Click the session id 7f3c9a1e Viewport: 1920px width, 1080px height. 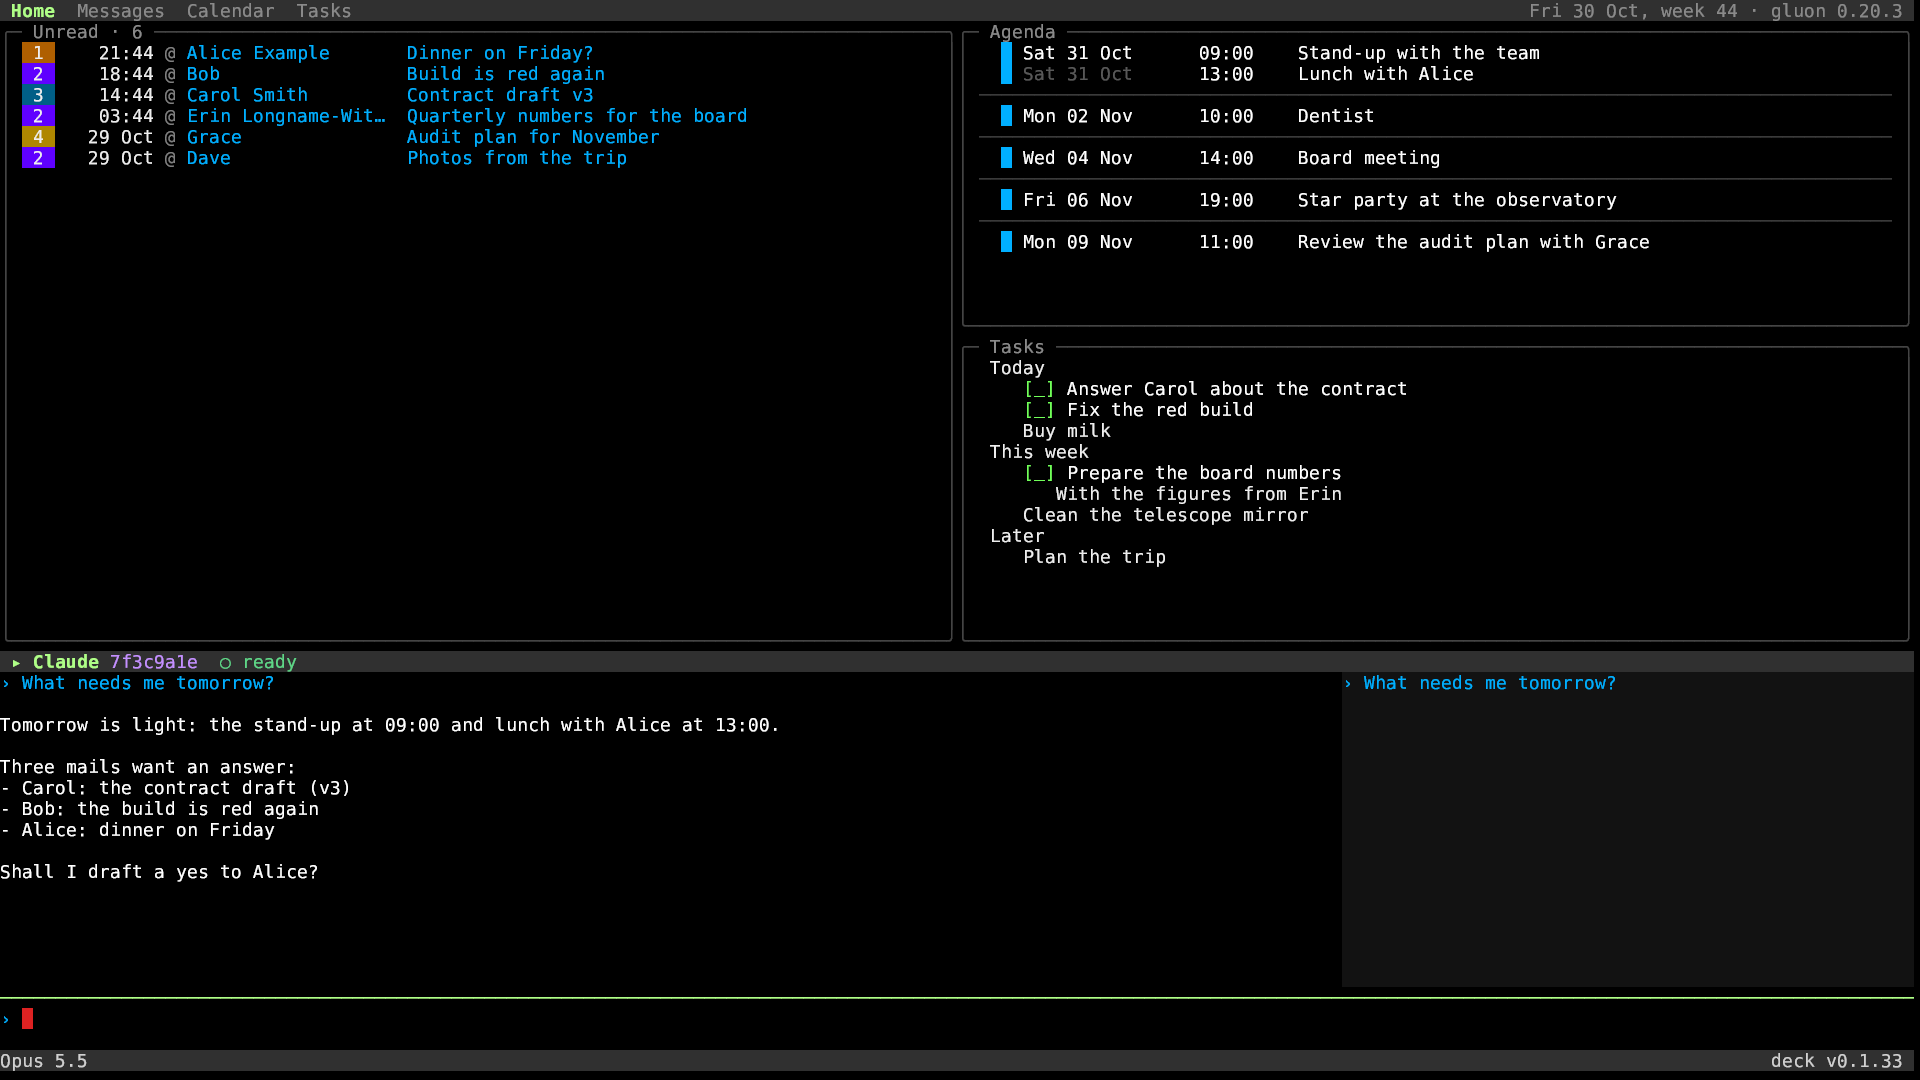click(153, 662)
